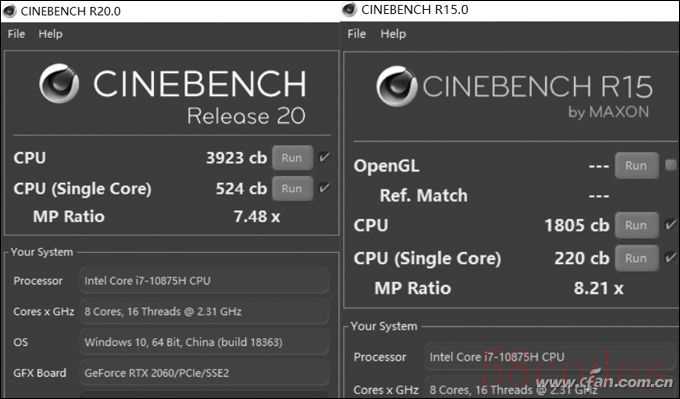
Task: Click the R15 Processor field
Action: pyautogui.click(x=549, y=357)
